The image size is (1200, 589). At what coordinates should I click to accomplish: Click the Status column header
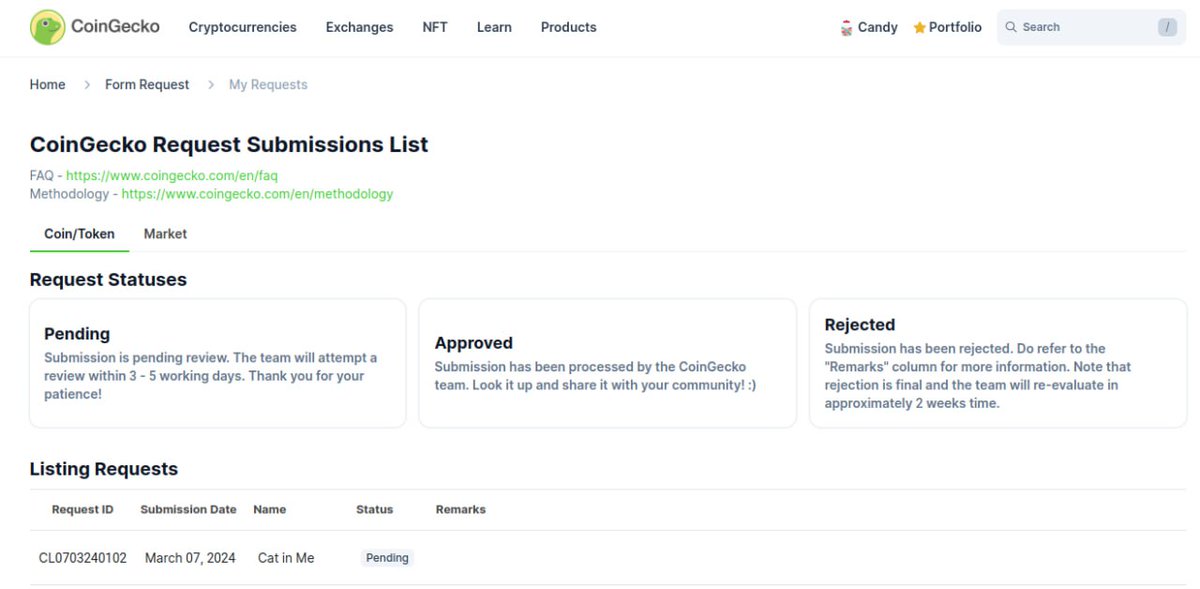pyautogui.click(x=375, y=510)
